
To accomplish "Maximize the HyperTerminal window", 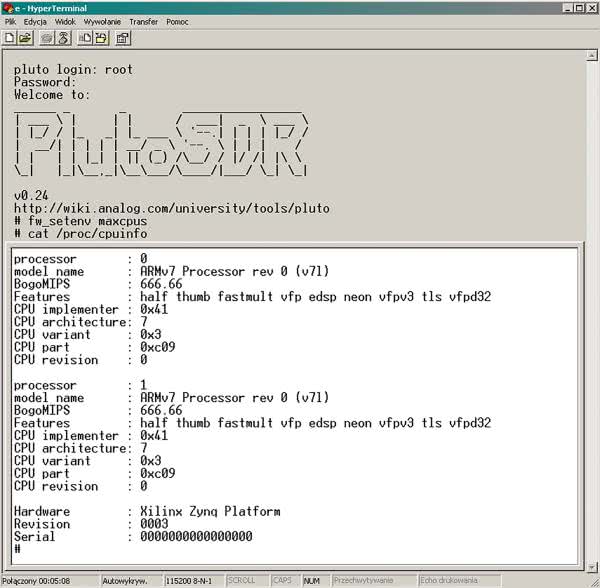I will point(578,7).
